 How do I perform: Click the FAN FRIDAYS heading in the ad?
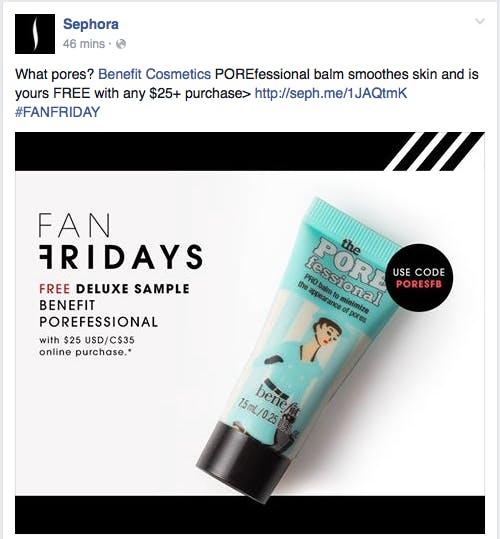click(x=120, y=241)
